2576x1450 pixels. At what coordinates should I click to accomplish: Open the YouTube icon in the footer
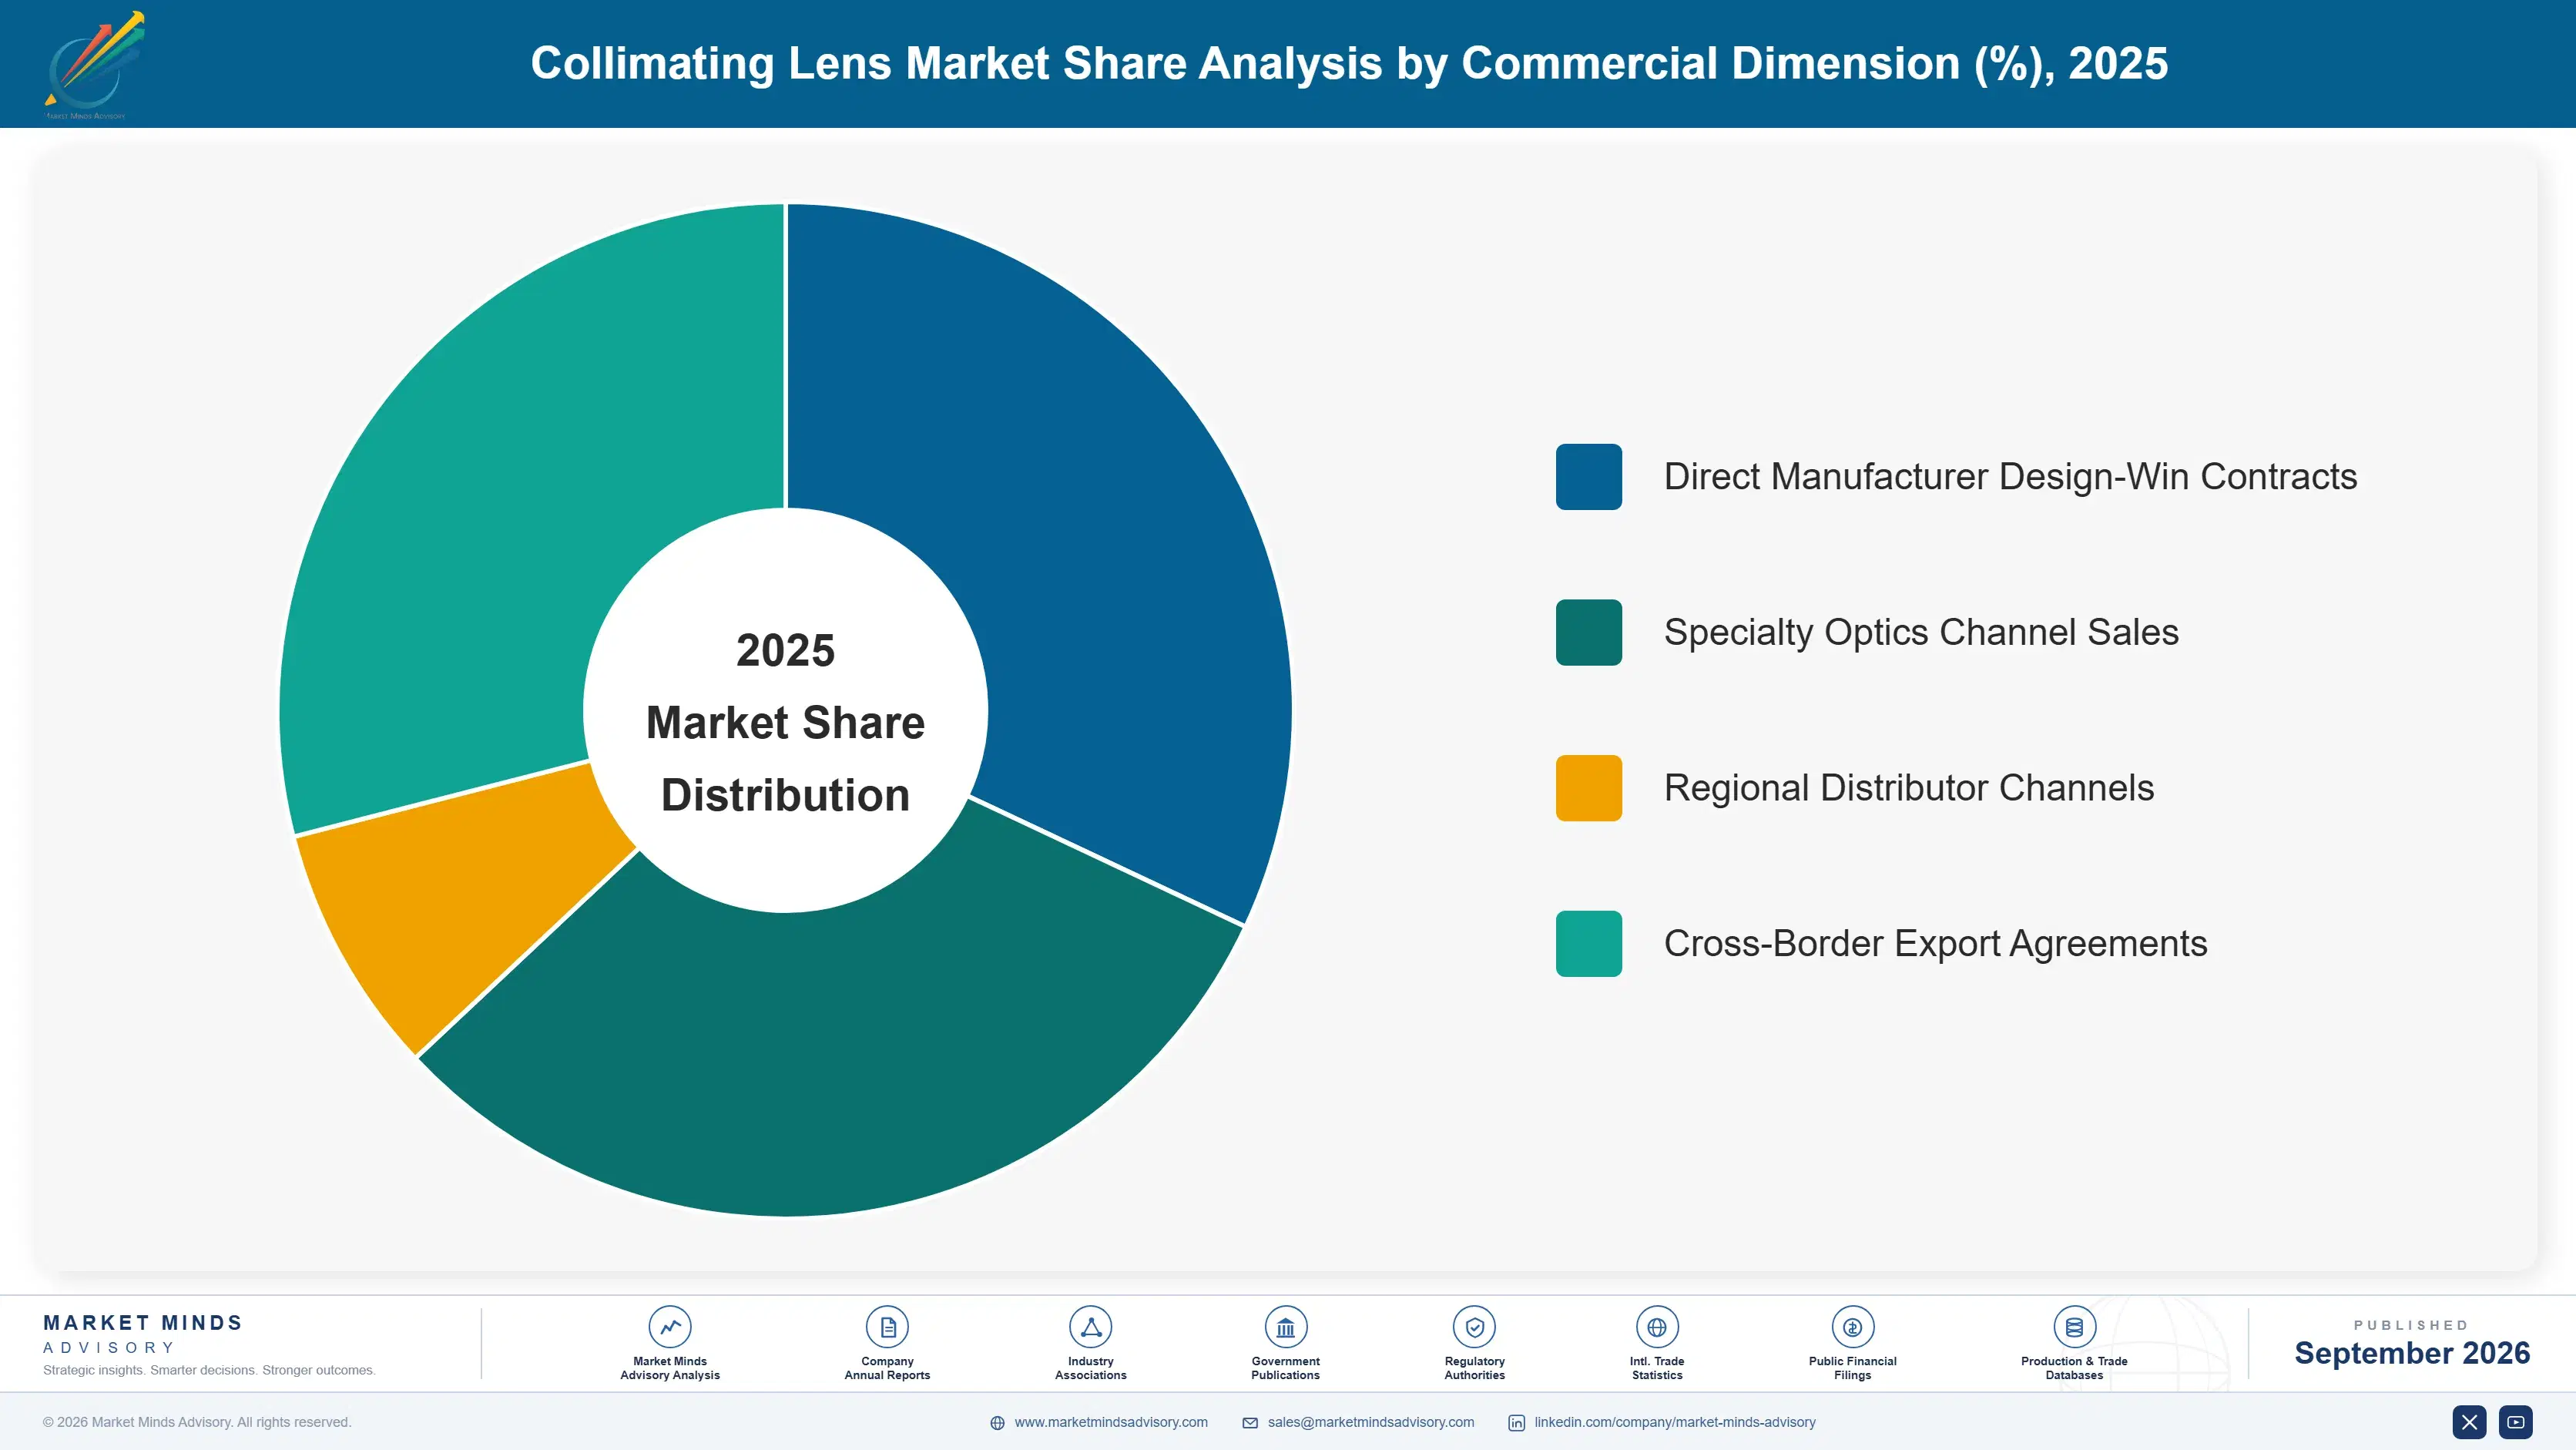point(2515,1422)
